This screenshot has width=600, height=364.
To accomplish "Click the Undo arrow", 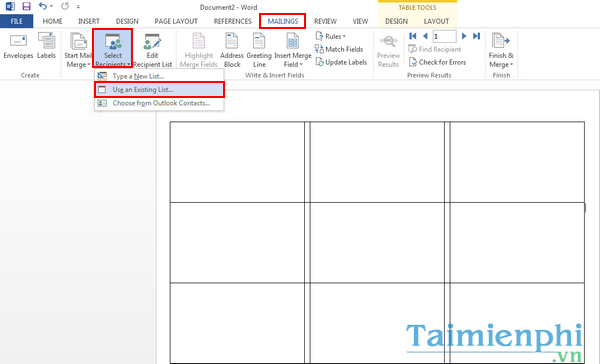I will pos(42,6).
